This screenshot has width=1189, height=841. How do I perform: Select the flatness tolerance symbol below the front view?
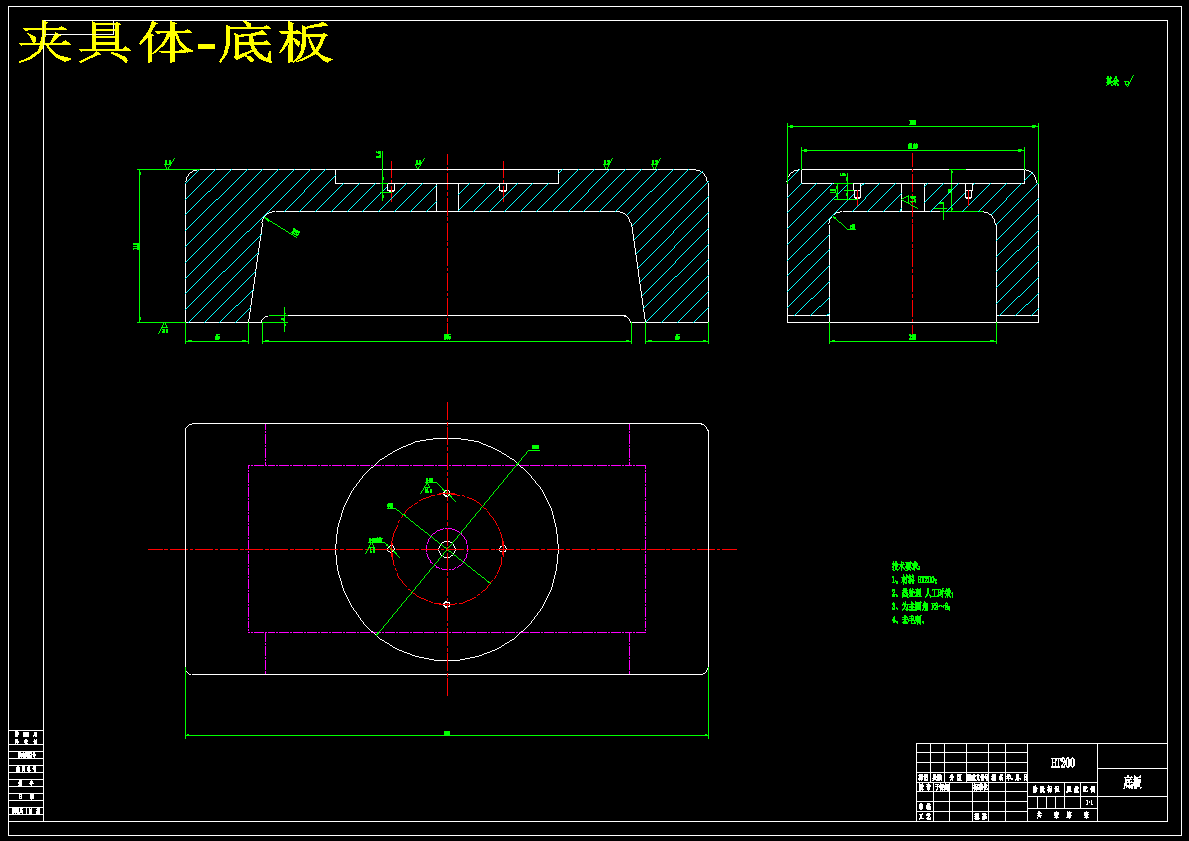164,328
